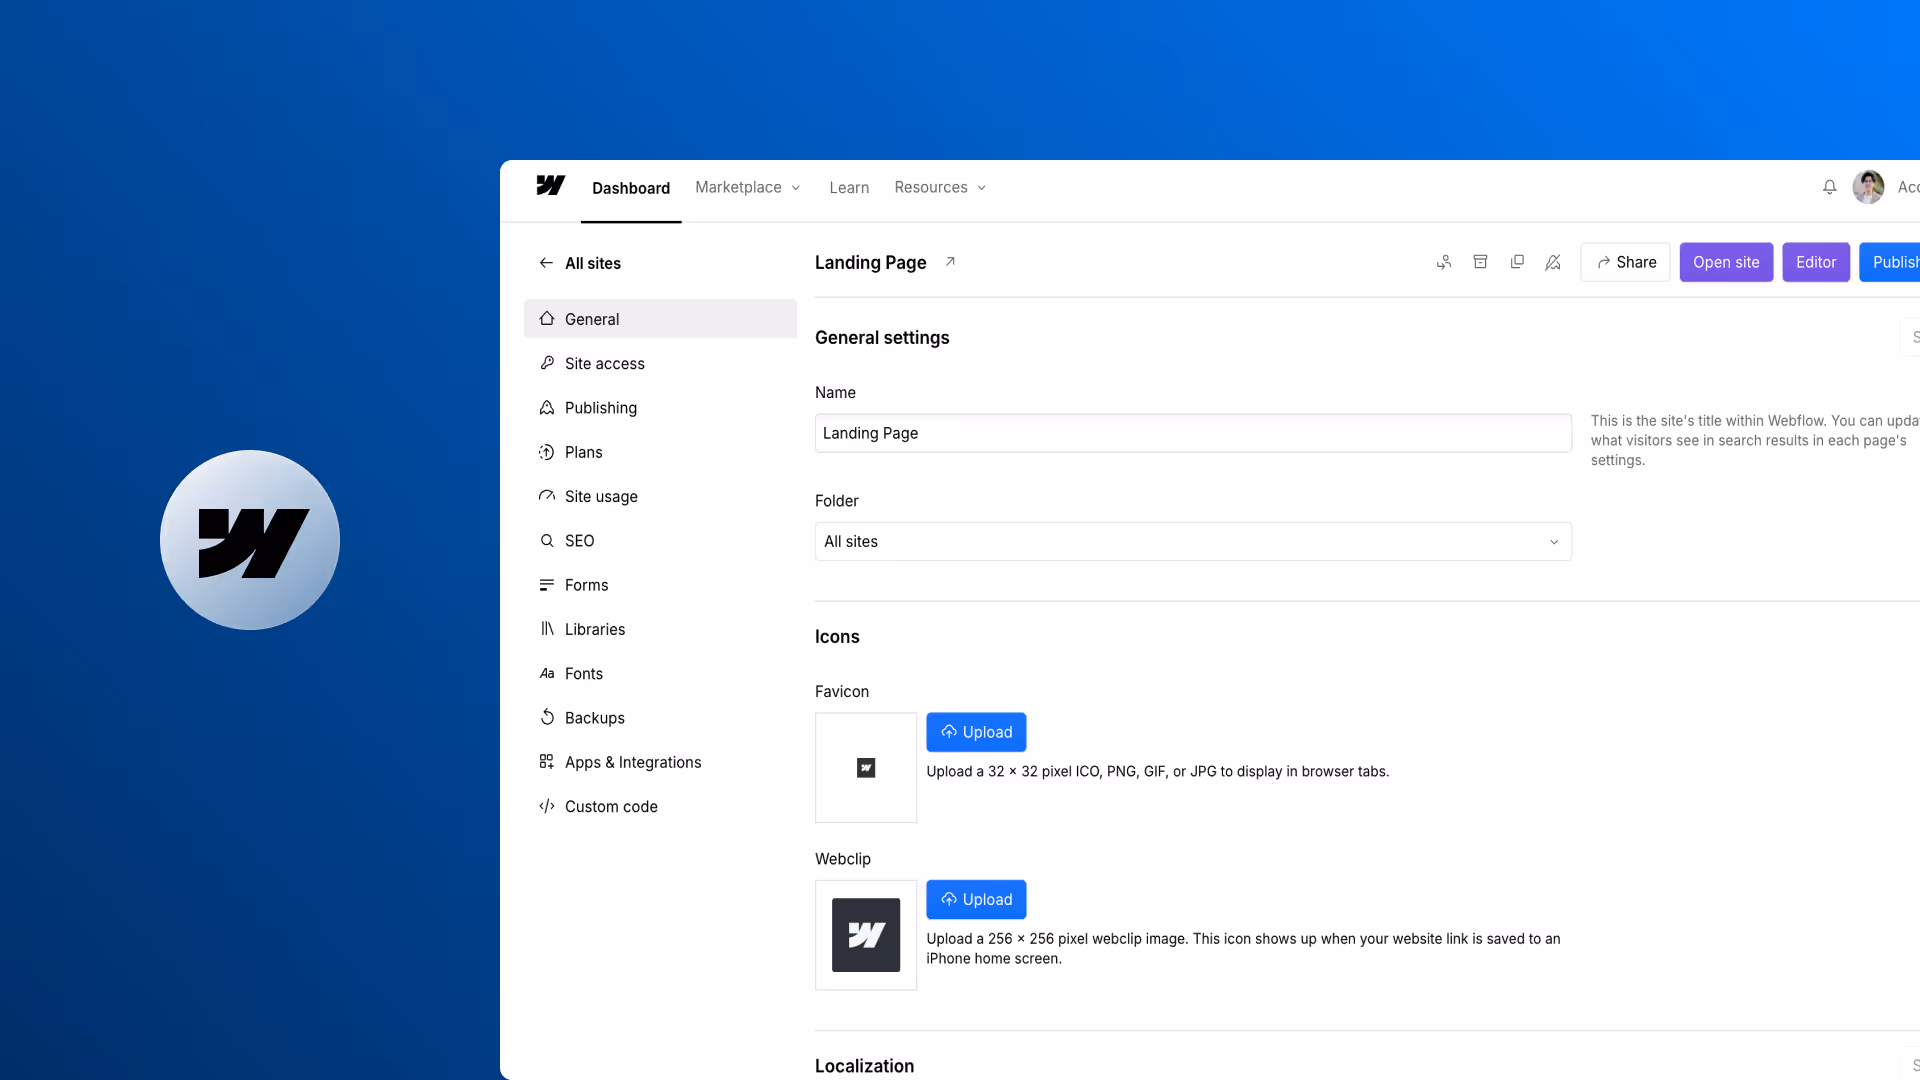Open Apps & Integrations settings
This screenshot has width=1920, height=1080.
[x=632, y=762]
